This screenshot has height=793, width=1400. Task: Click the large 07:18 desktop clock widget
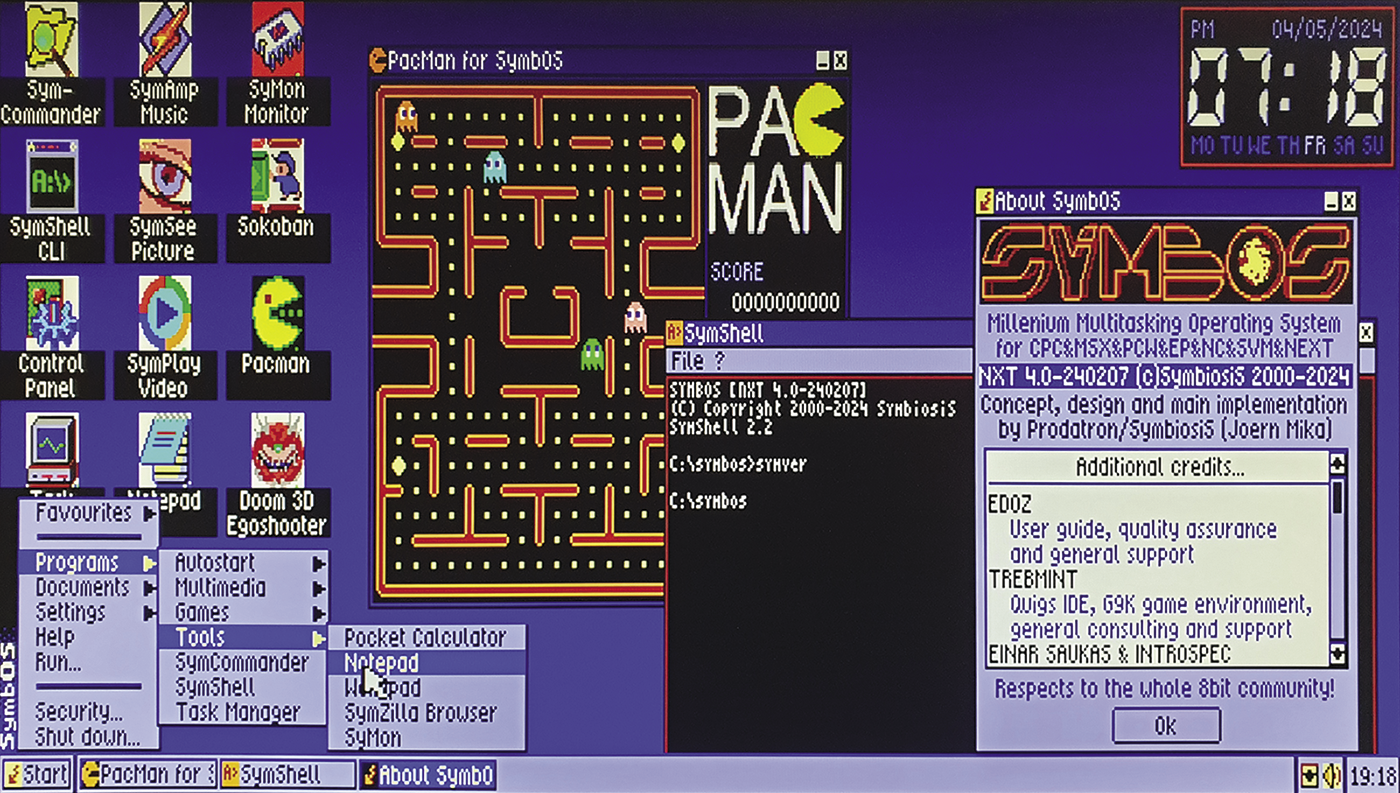point(1288,88)
